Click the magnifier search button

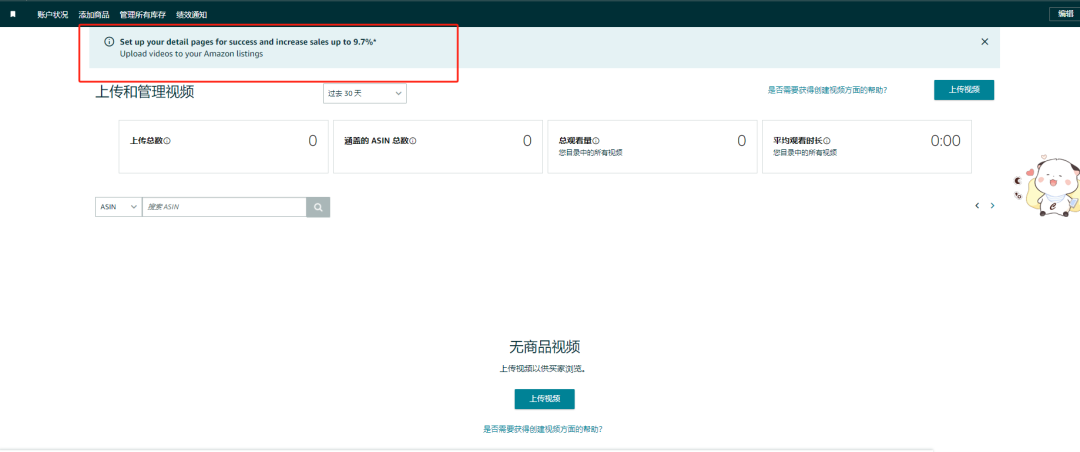[318, 207]
